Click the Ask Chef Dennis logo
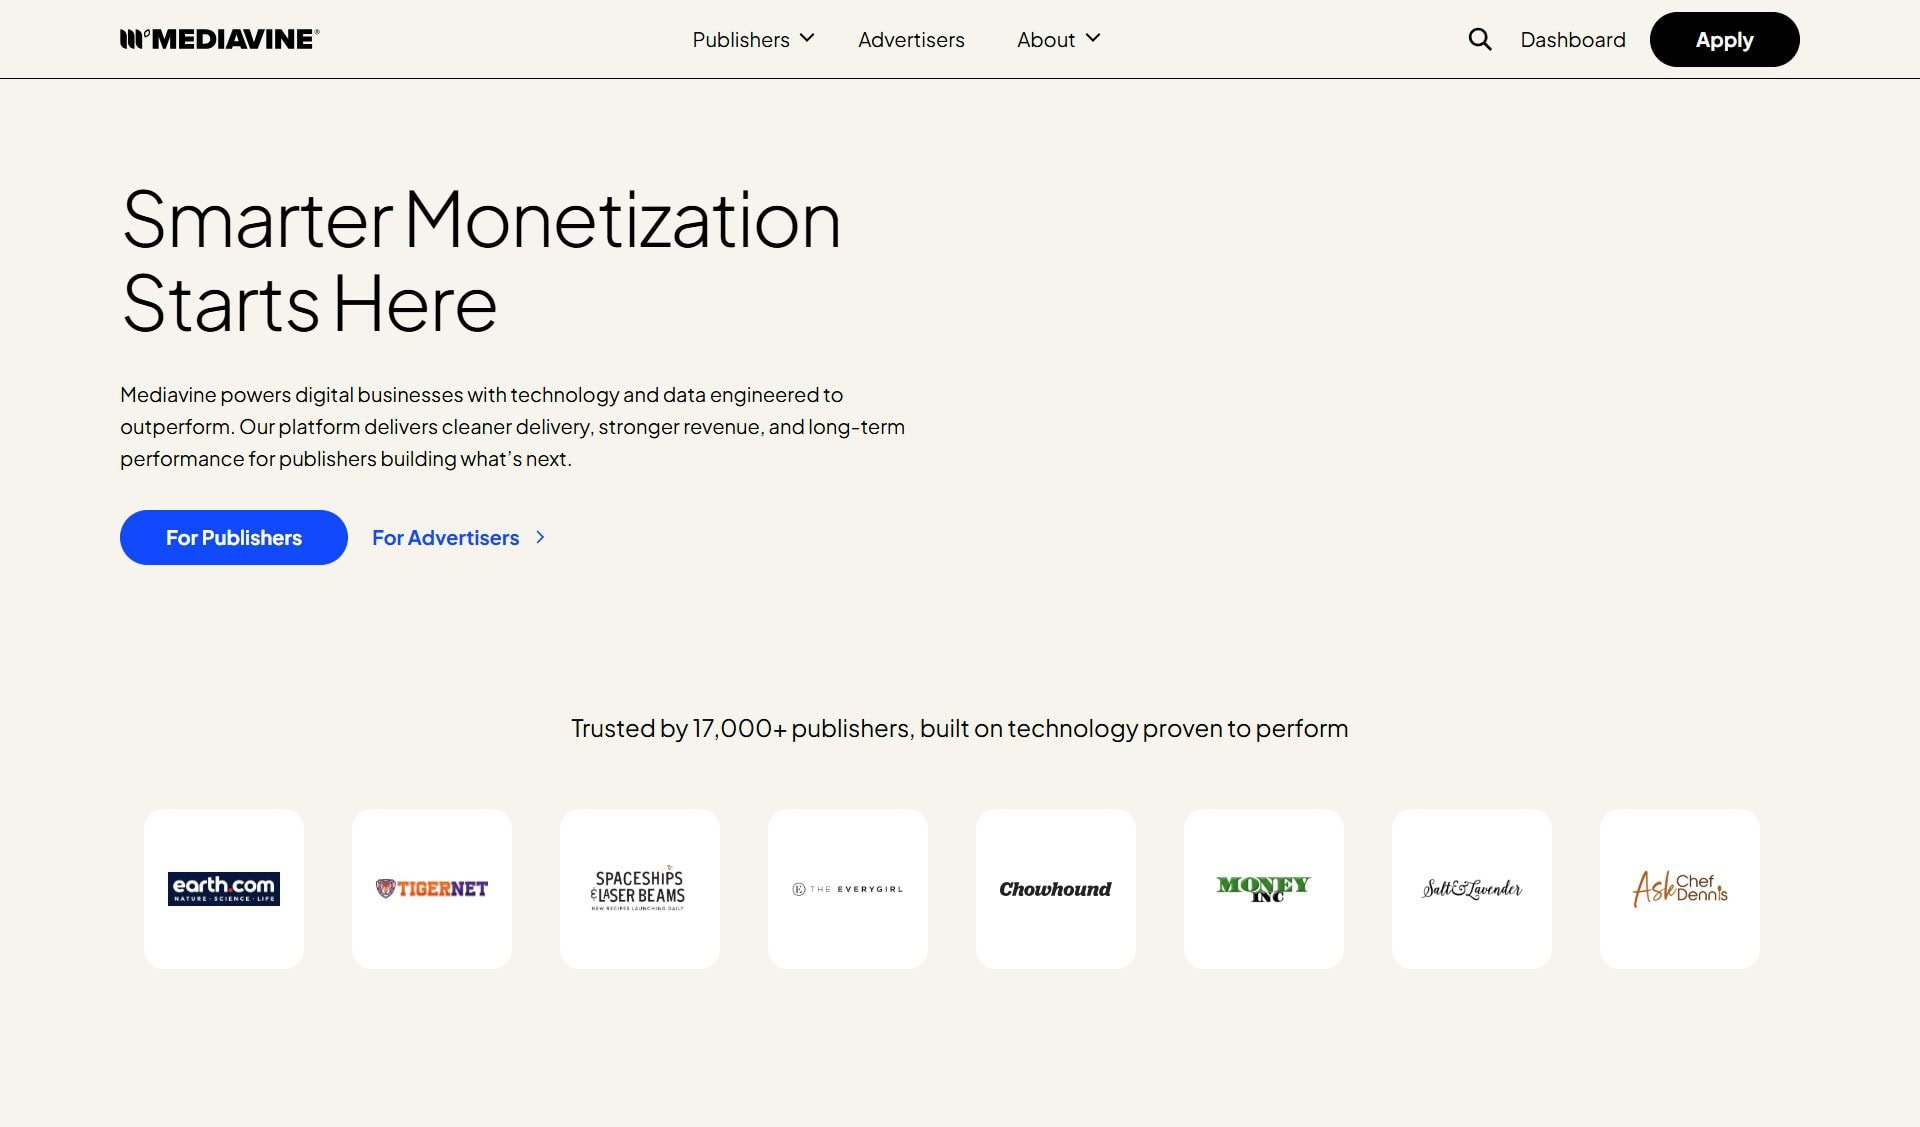The width and height of the screenshot is (1920, 1127). point(1679,888)
